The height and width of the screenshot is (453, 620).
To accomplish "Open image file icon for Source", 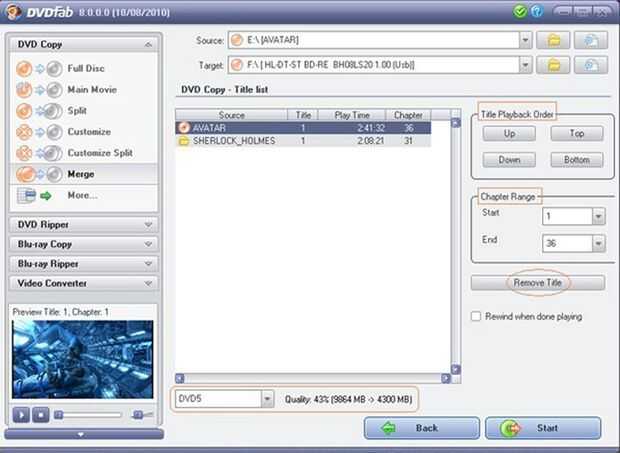I will tap(591, 40).
